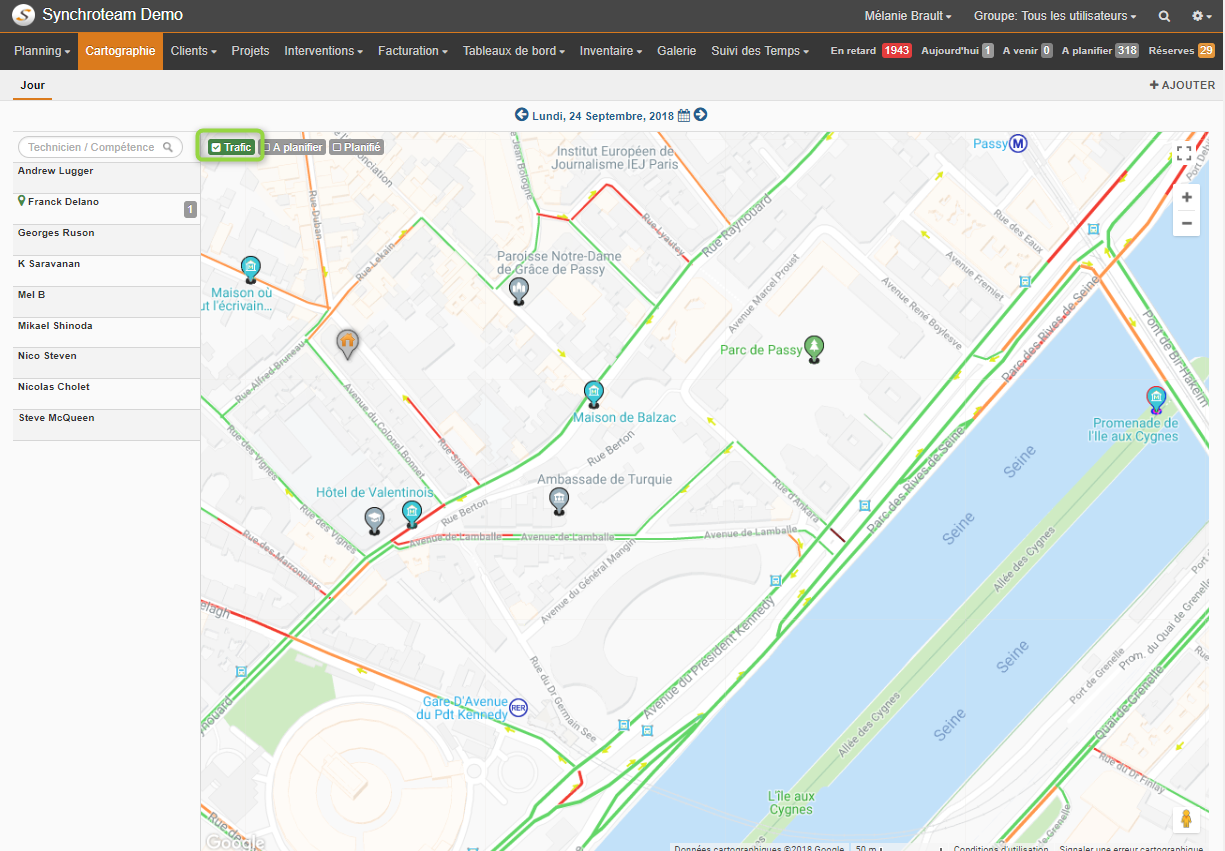1225x851 pixels.
Task: Select technician Nico Steven
Action: point(107,363)
